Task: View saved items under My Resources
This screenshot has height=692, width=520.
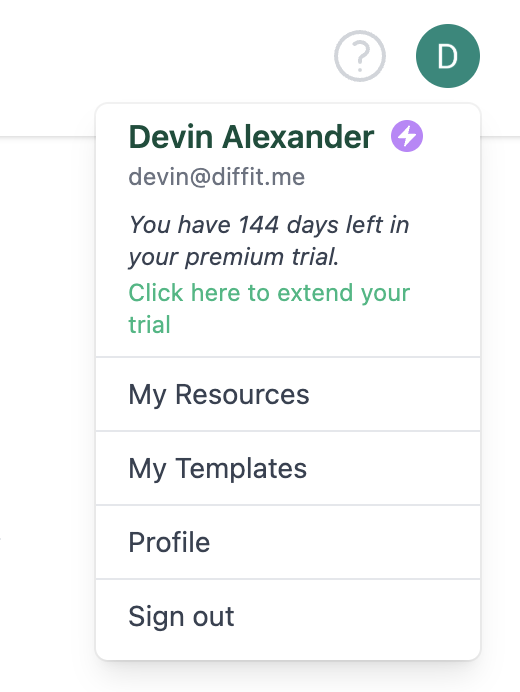Action: click(x=288, y=394)
